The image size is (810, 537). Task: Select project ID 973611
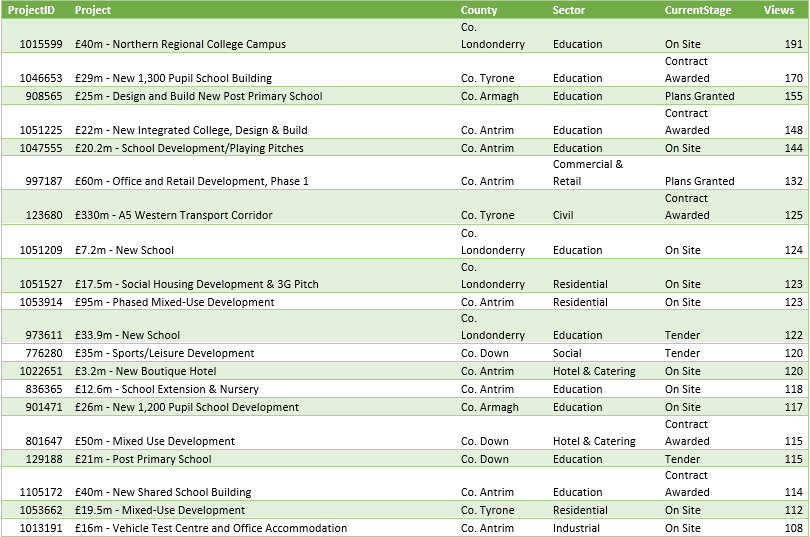point(44,336)
